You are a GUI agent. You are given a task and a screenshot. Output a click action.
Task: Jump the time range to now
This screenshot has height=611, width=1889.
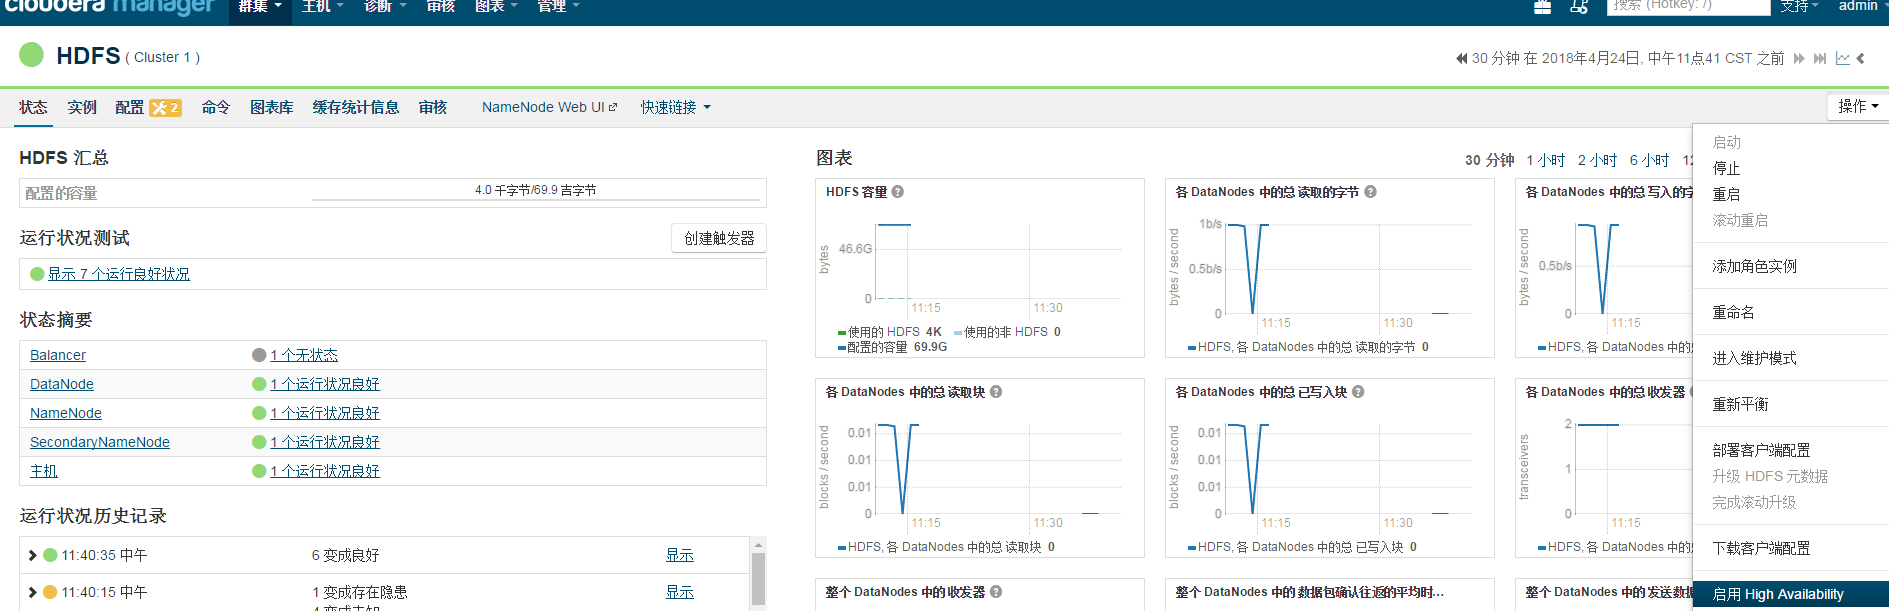coord(1820,59)
